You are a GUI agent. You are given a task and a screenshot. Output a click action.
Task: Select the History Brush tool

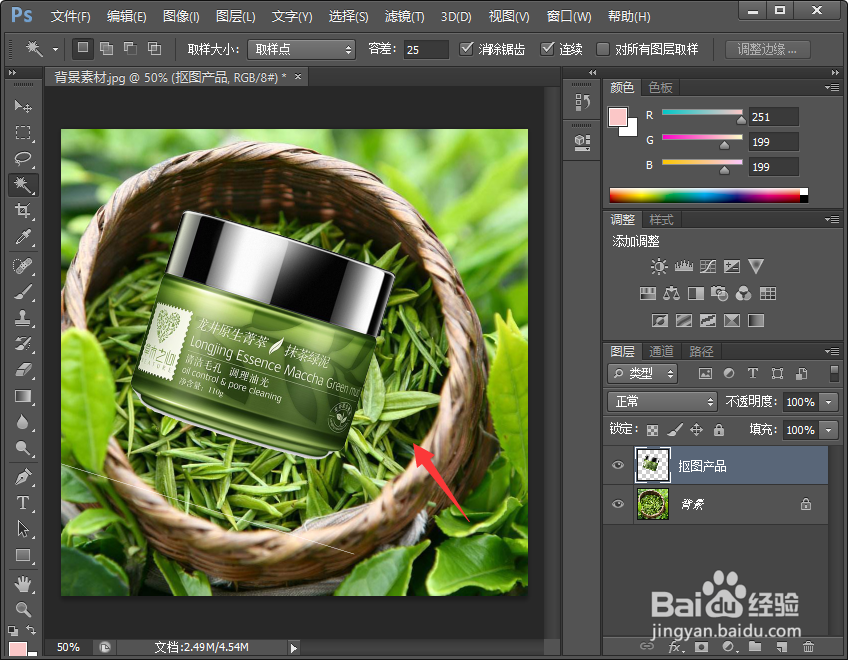[23, 344]
